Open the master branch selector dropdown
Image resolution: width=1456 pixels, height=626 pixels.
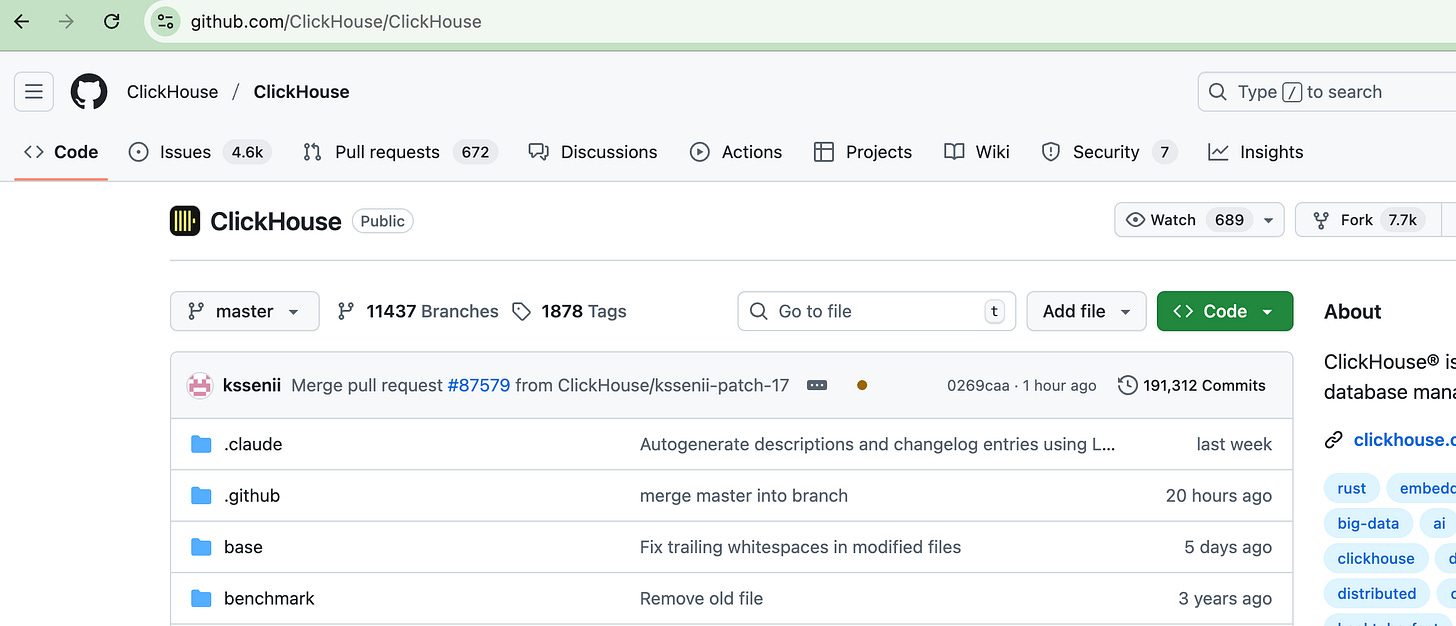click(245, 311)
